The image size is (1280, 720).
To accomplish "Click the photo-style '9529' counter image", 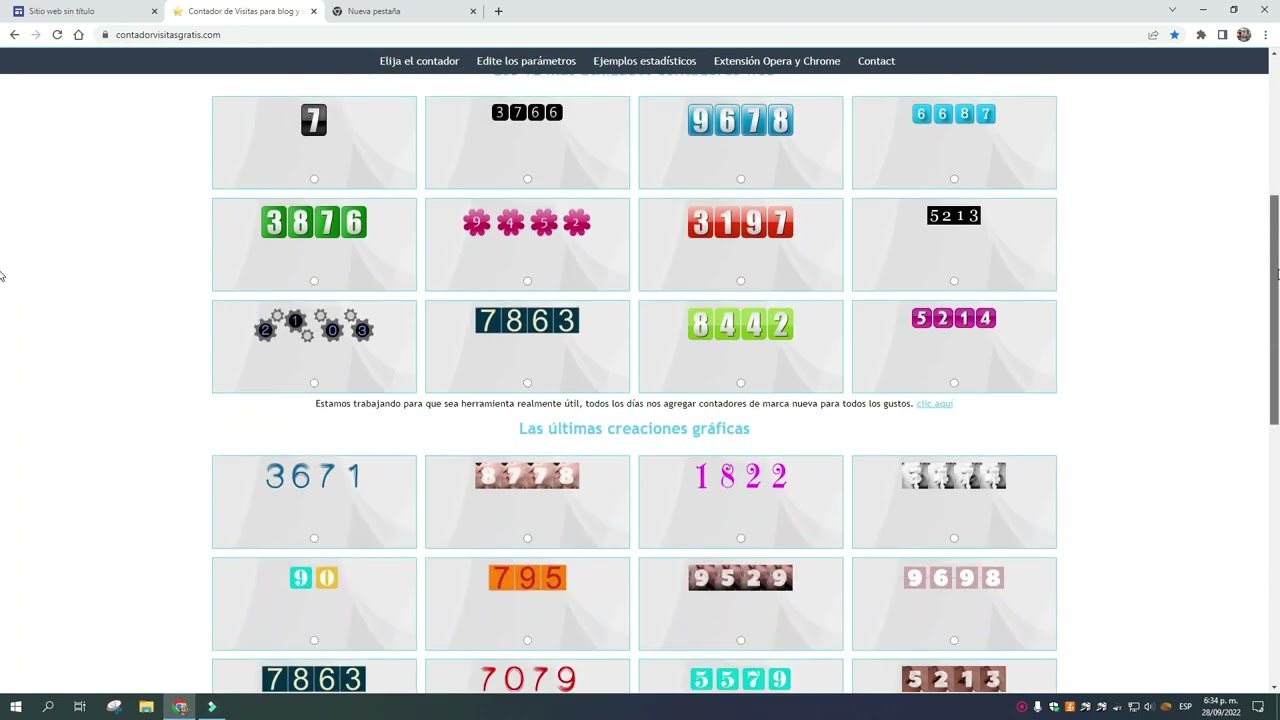I will click(740, 578).
